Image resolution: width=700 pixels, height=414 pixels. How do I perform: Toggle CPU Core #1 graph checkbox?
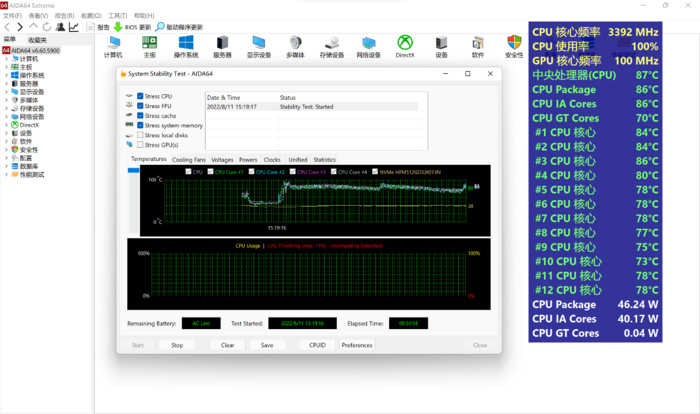210,171
